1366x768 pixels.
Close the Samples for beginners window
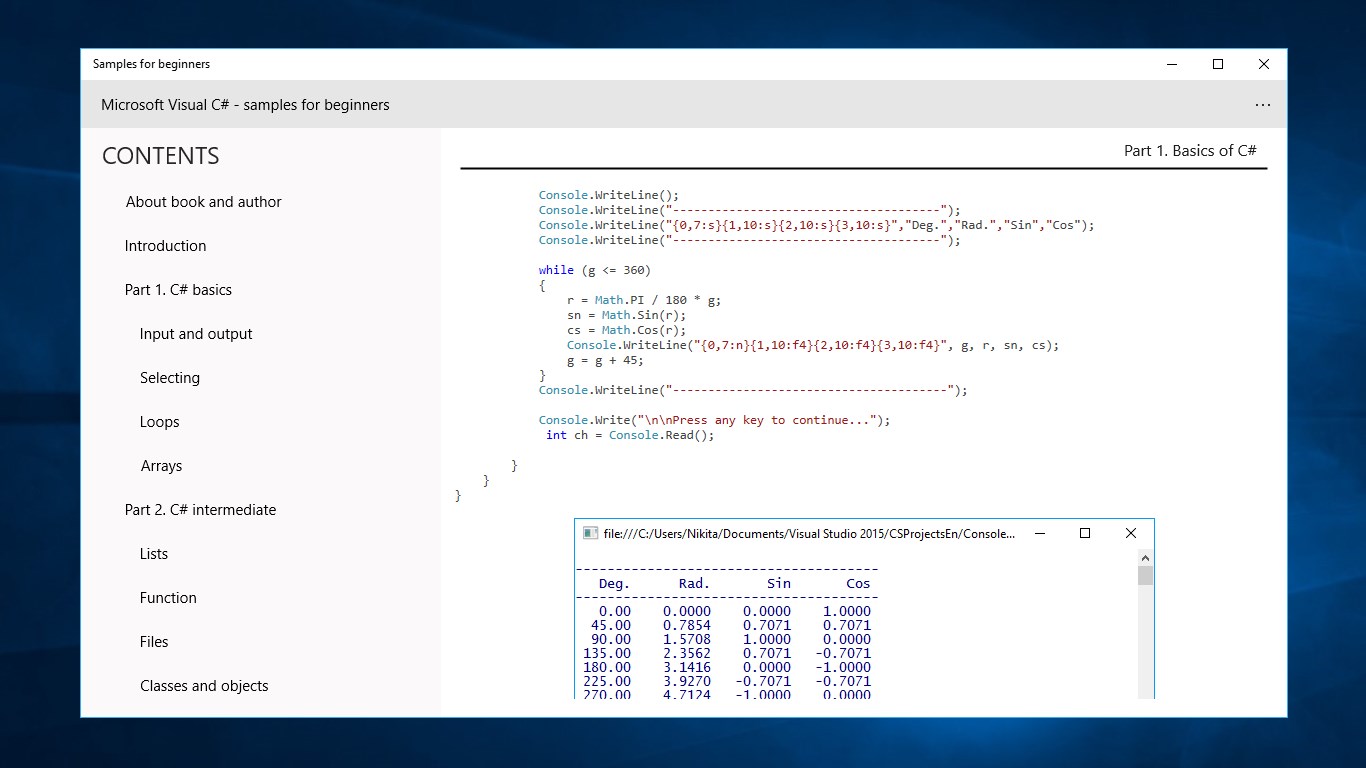1264,64
